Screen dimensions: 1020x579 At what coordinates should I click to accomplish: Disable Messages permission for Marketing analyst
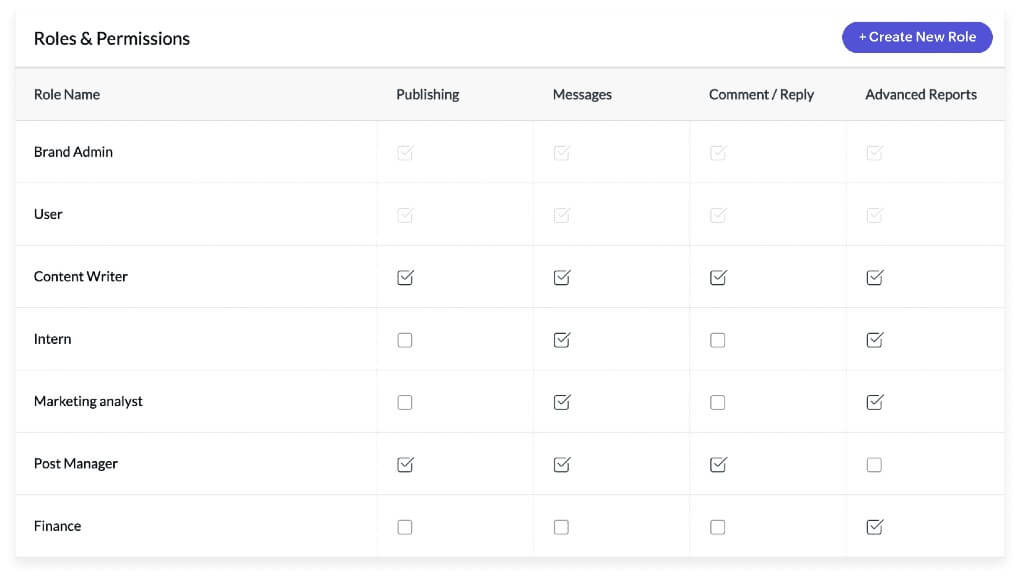pyautogui.click(x=561, y=402)
